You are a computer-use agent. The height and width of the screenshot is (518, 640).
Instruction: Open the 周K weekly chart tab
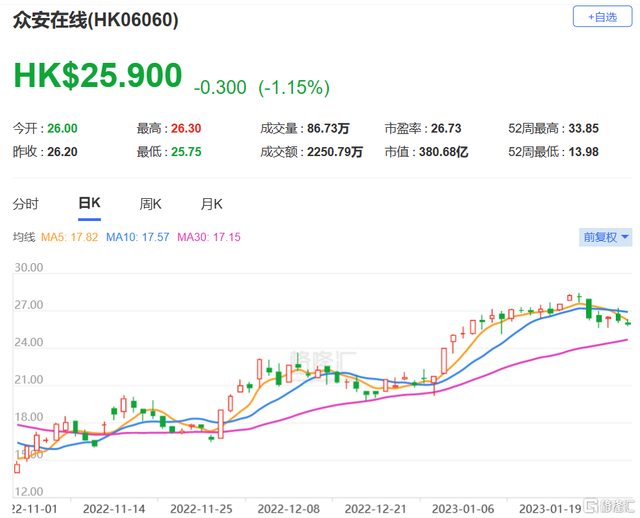150,204
